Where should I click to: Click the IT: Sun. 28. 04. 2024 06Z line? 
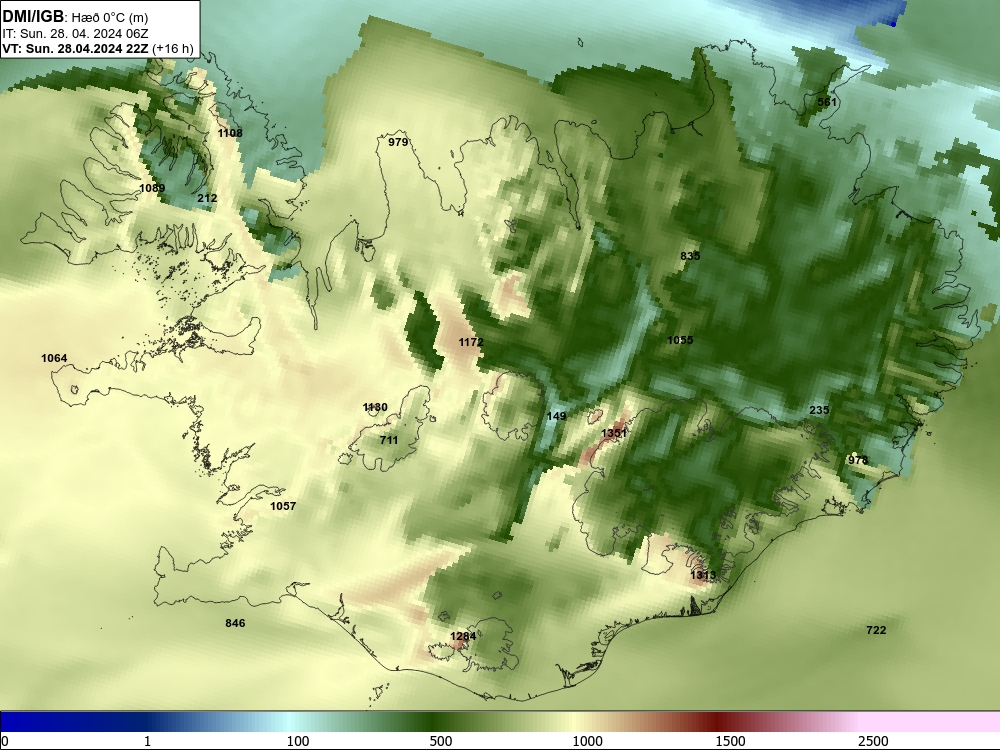click(75, 34)
